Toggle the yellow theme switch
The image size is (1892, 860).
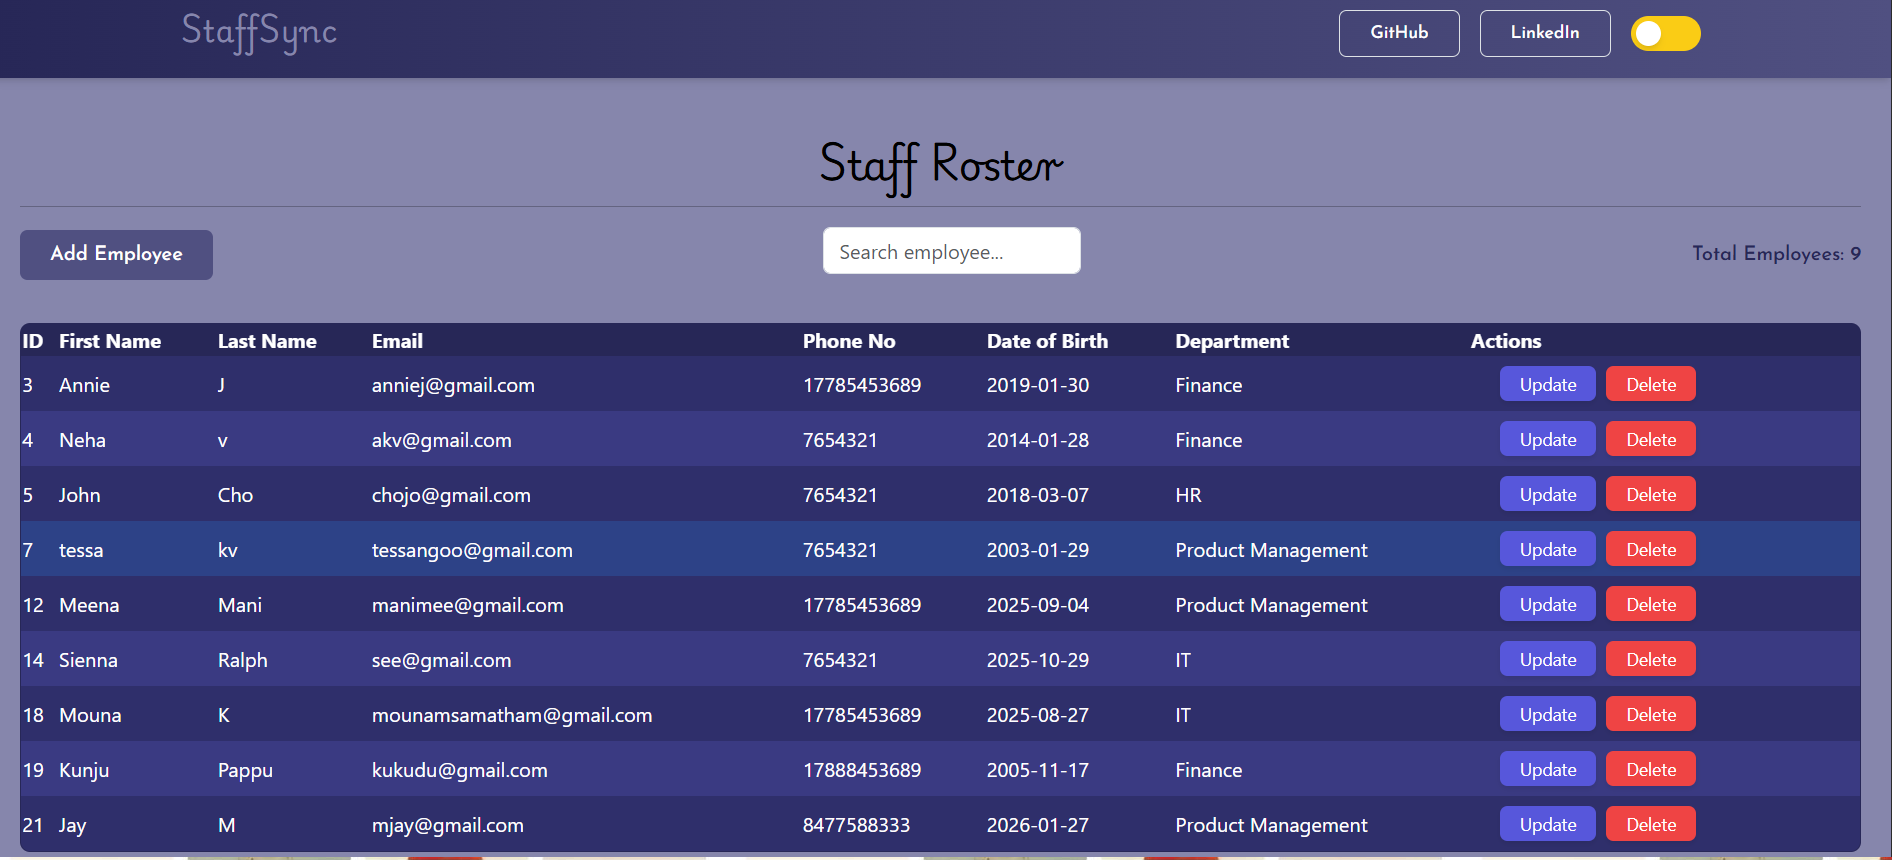tap(1665, 33)
